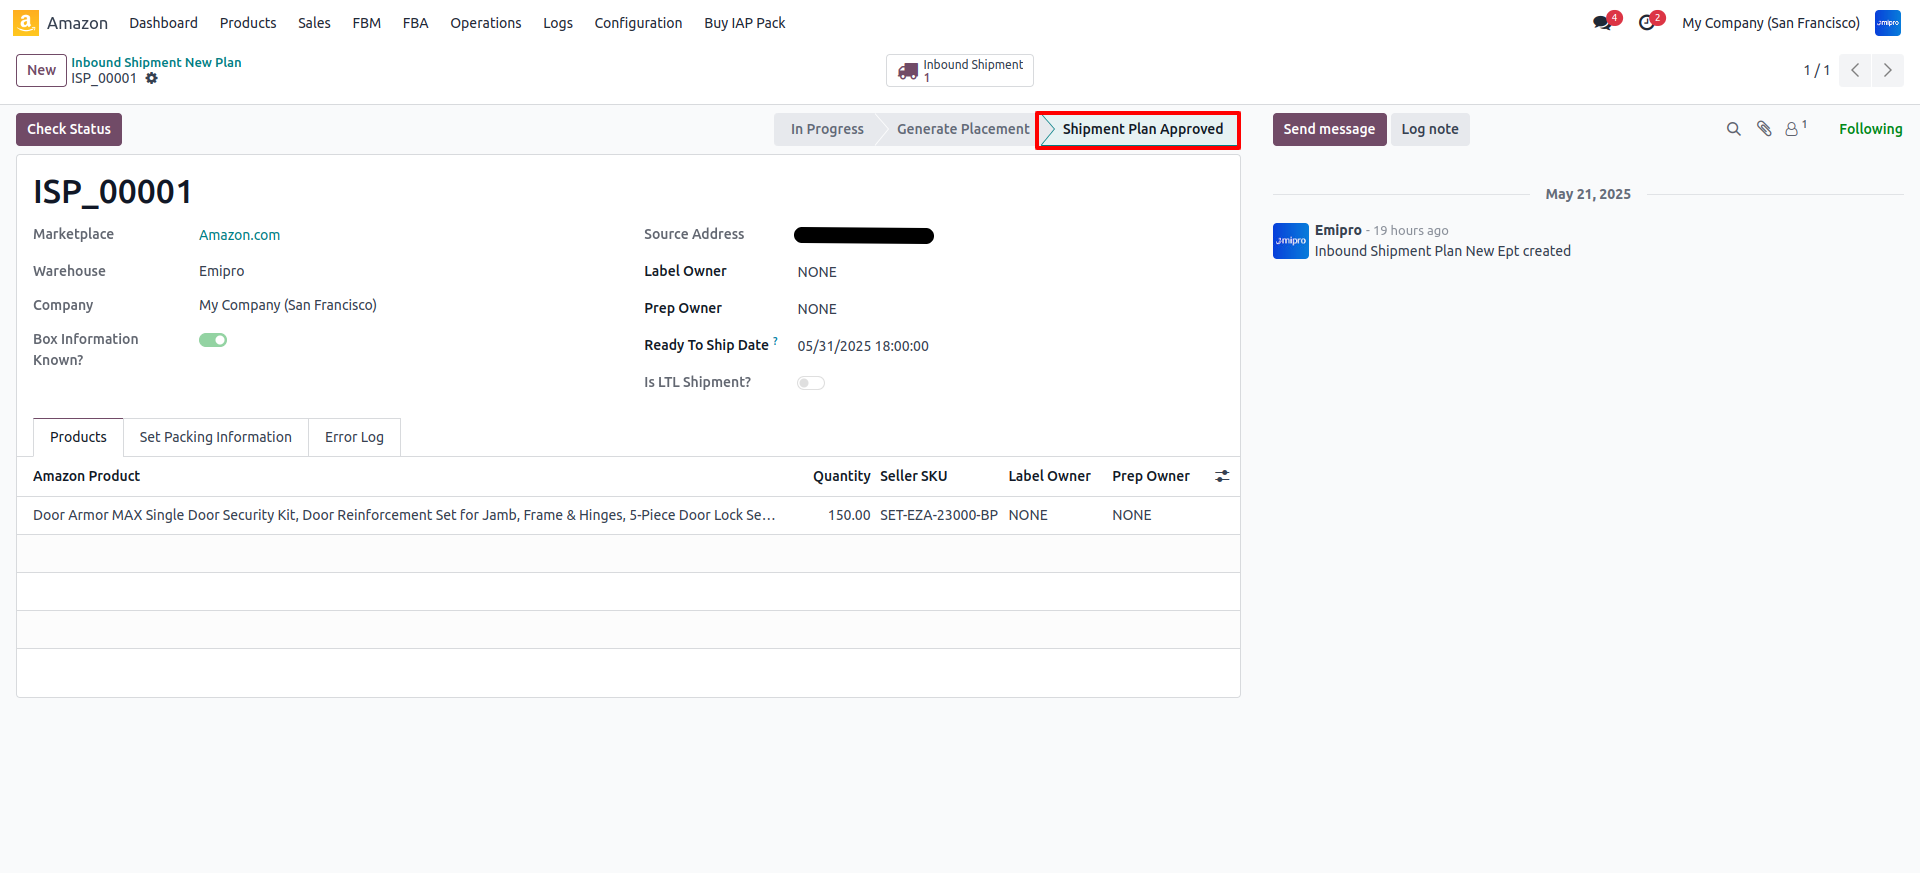Open the activities clock icon
Screen dimensions: 1920x873
pos(1646,23)
